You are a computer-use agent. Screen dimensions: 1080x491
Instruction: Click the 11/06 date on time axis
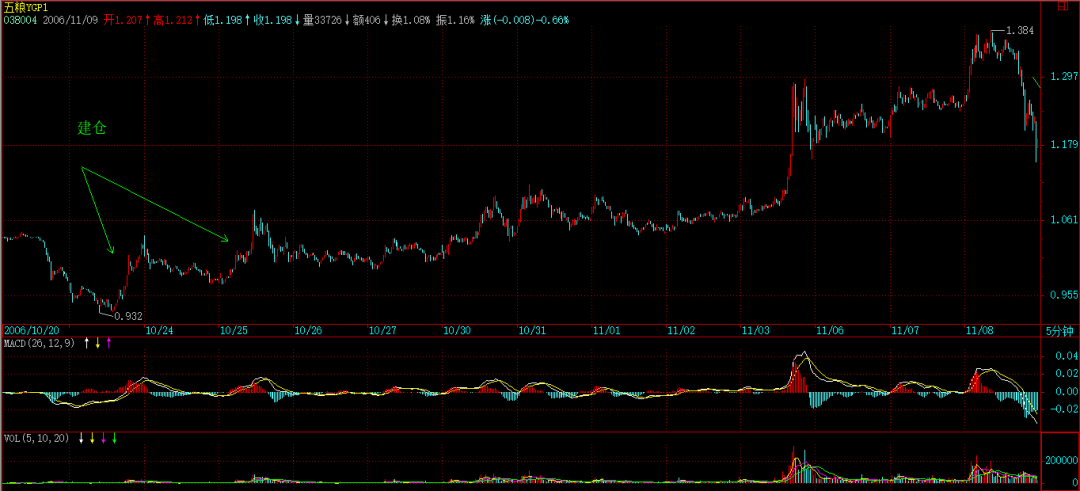829,331
